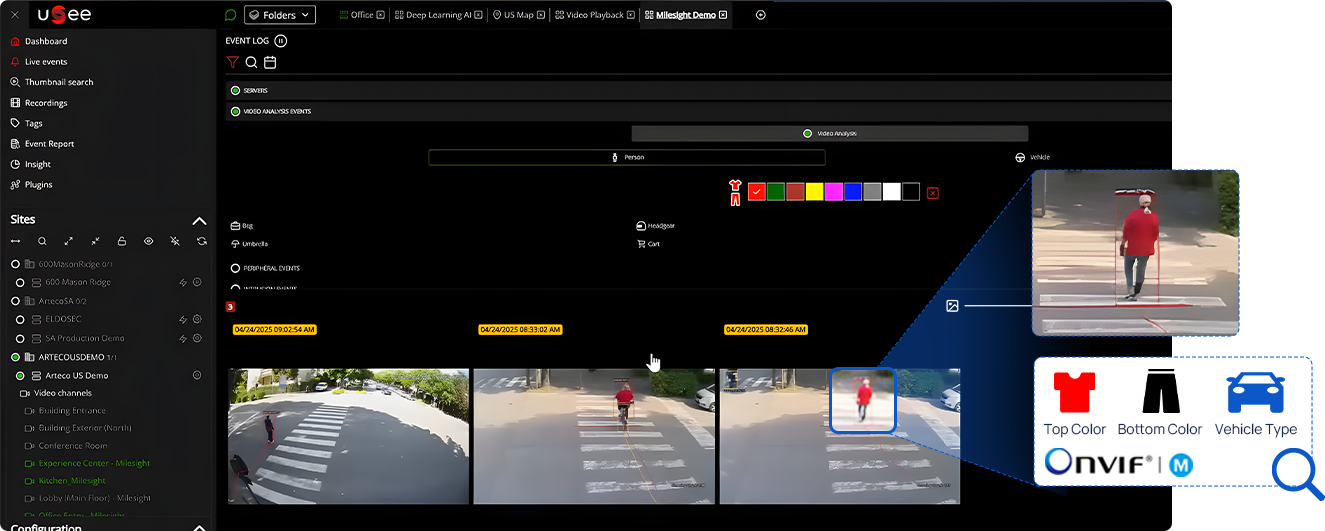Viewport: 1325px width, 531px height.
Task: Click the event log search magnifier icon
Action: tap(251, 62)
